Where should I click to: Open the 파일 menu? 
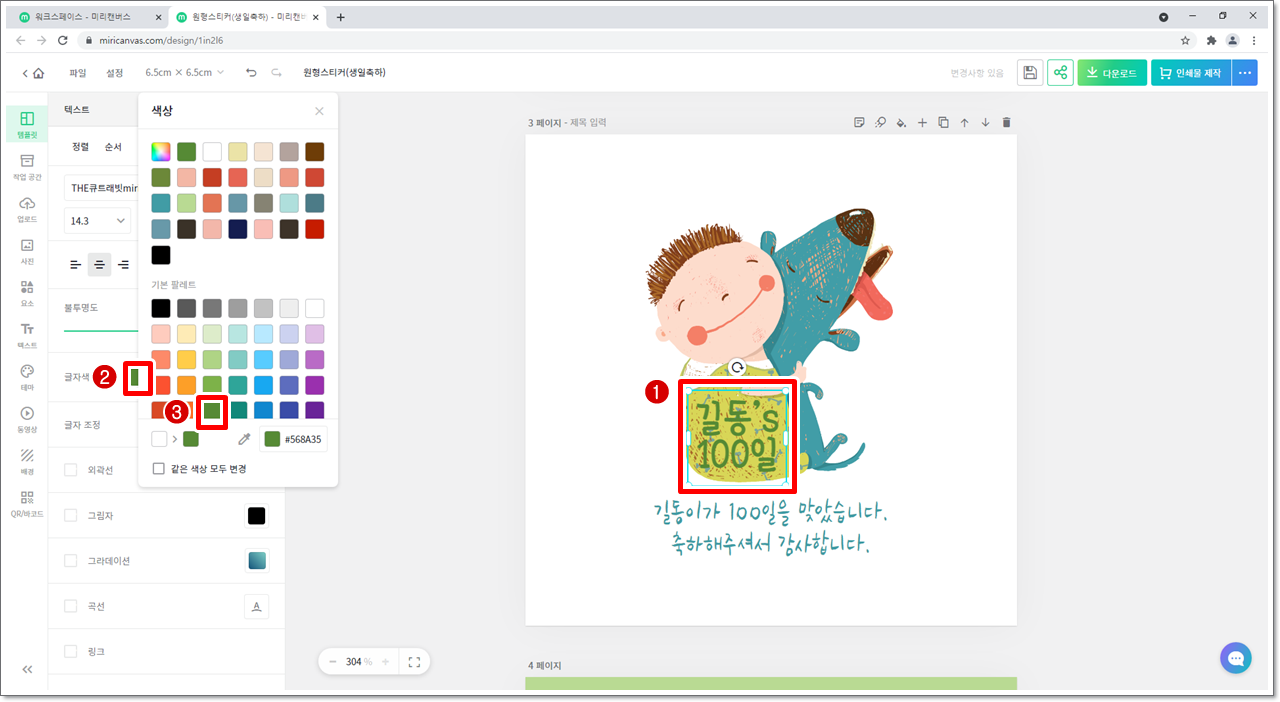pyautogui.click(x=78, y=73)
